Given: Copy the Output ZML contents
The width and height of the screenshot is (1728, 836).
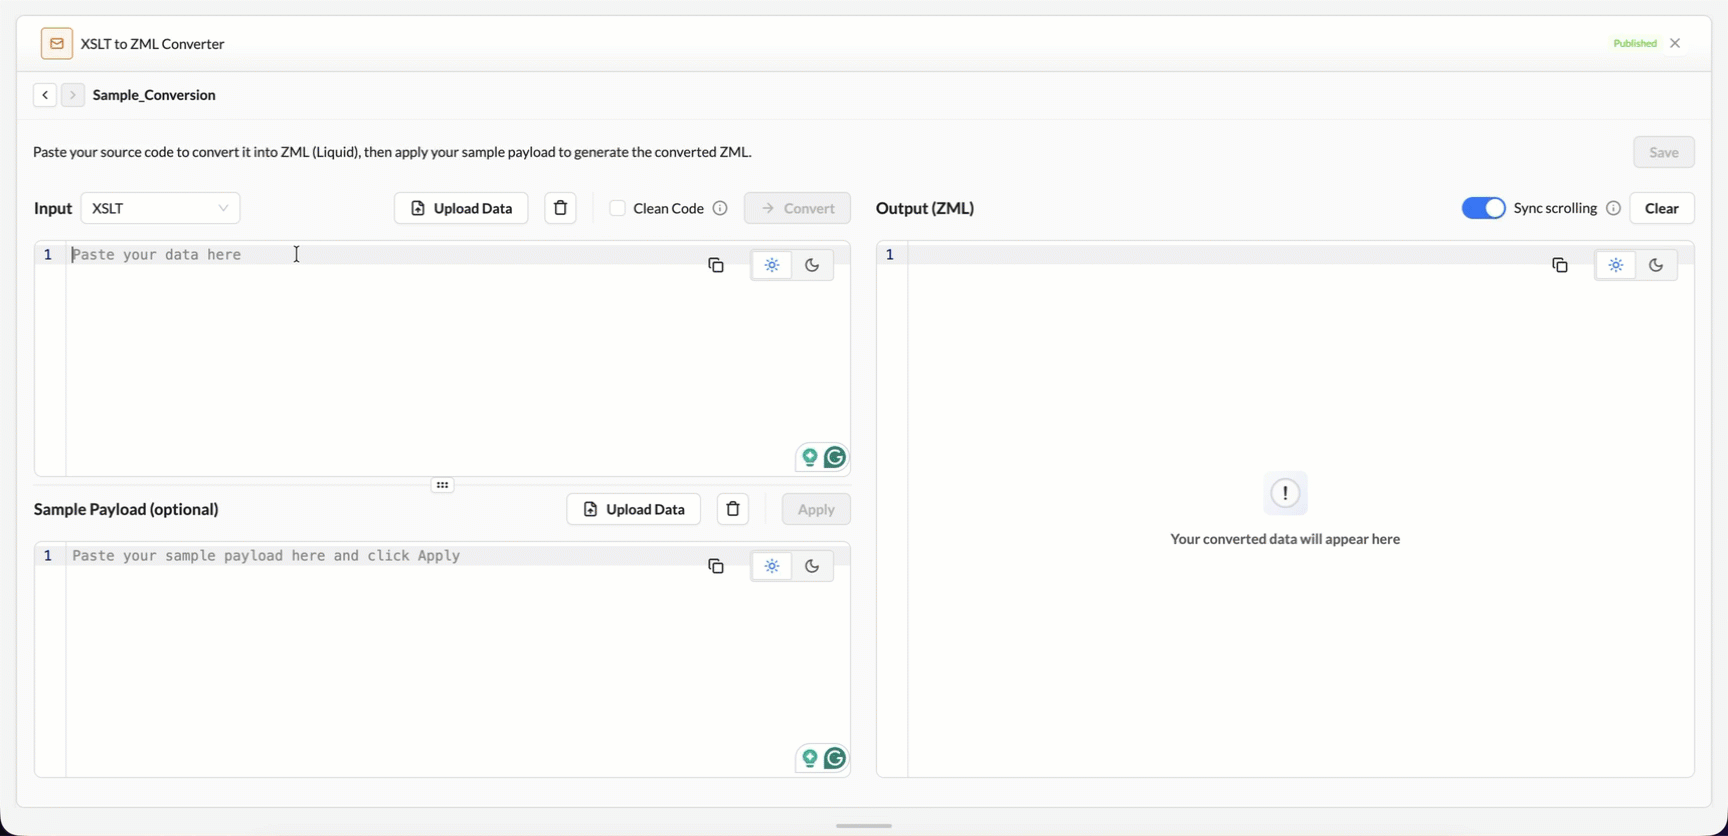Looking at the screenshot, I should [1560, 265].
